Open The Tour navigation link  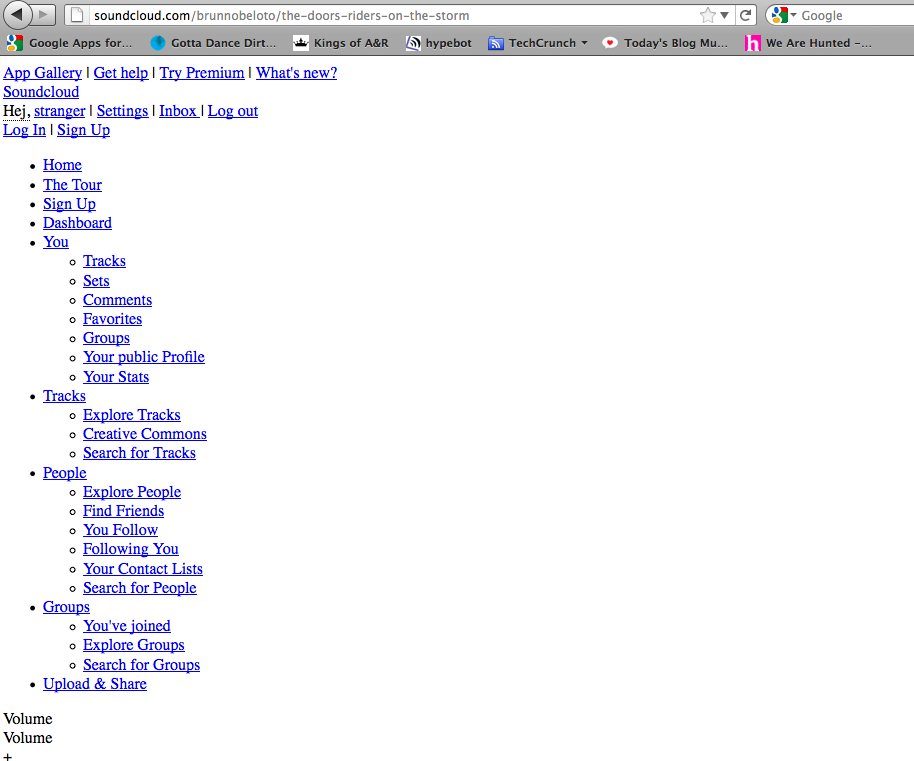pyautogui.click(x=72, y=185)
